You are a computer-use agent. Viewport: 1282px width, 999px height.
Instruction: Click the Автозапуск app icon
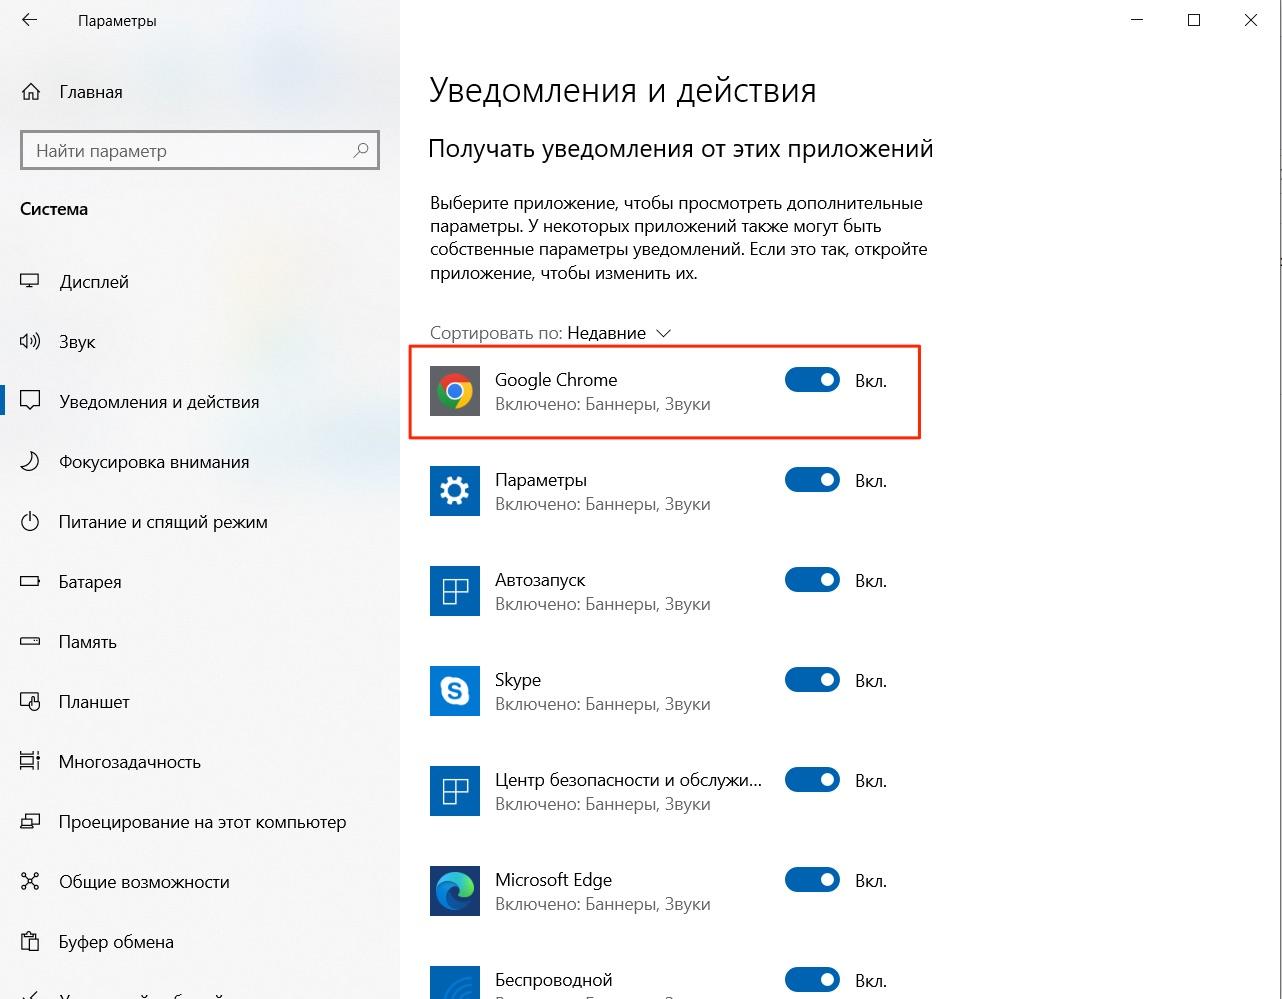[455, 591]
